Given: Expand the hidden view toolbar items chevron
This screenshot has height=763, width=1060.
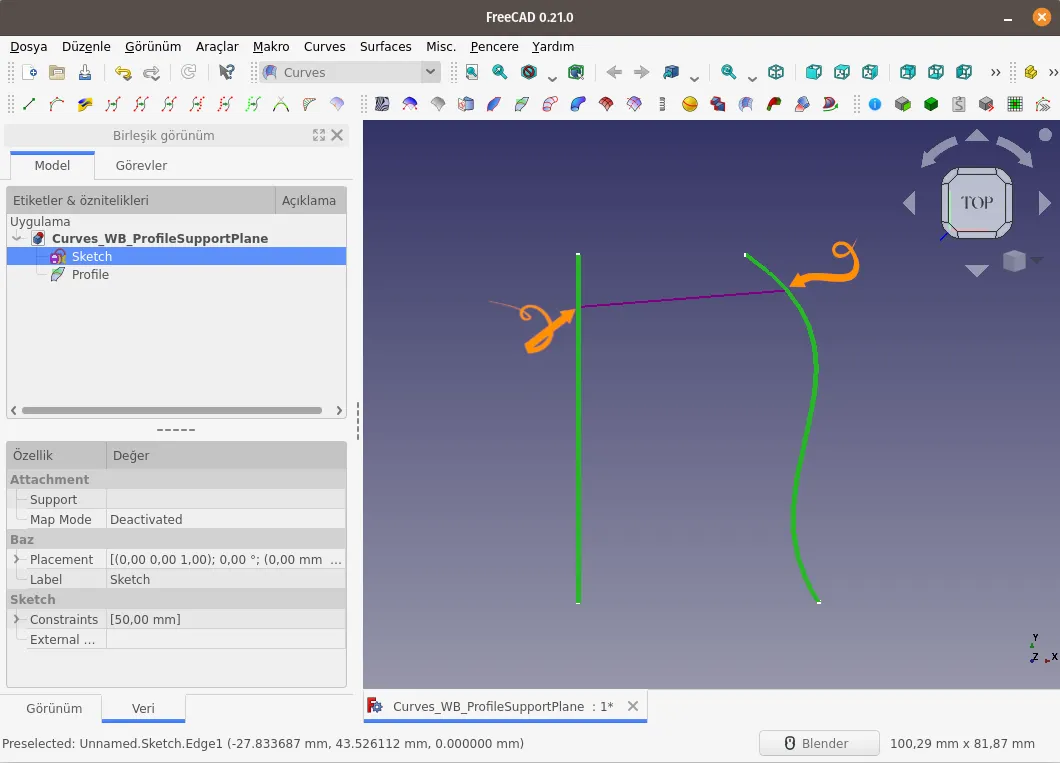Looking at the screenshot, I should point(995,72).
